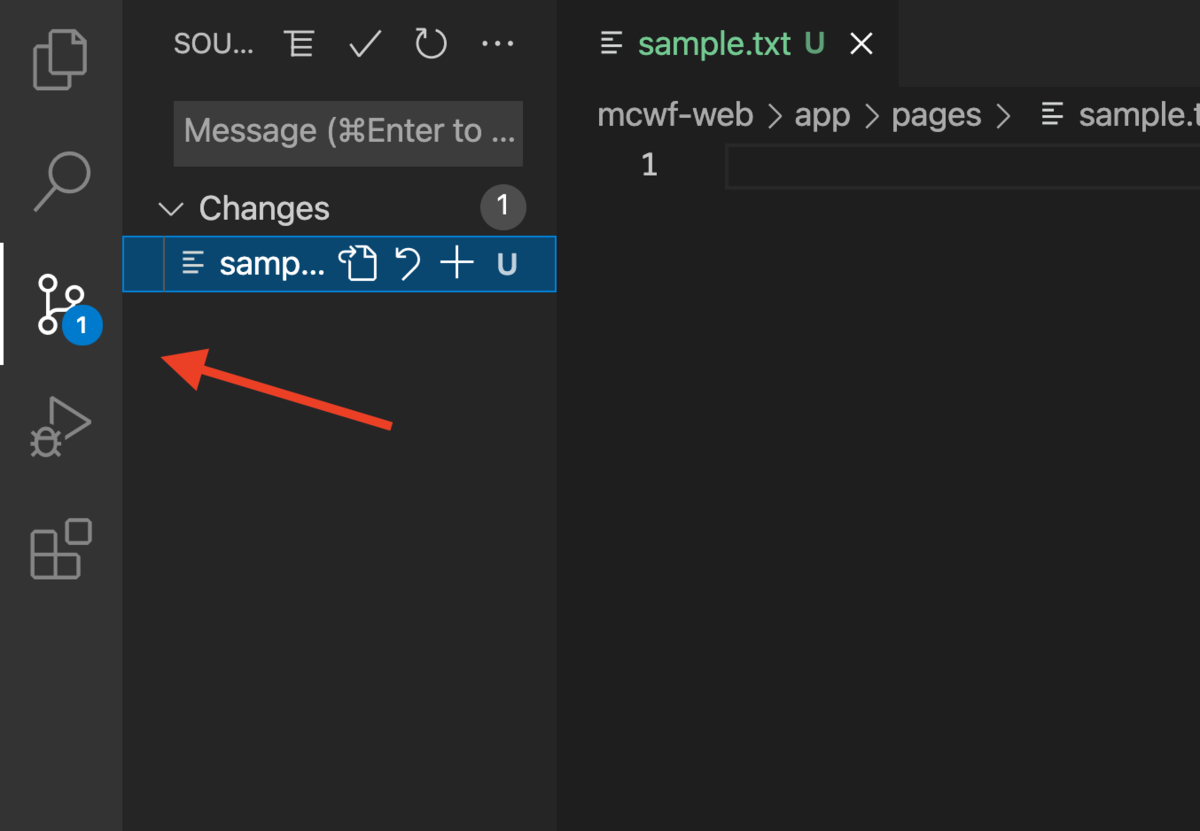Click the commit message input box

coord(348,132)
